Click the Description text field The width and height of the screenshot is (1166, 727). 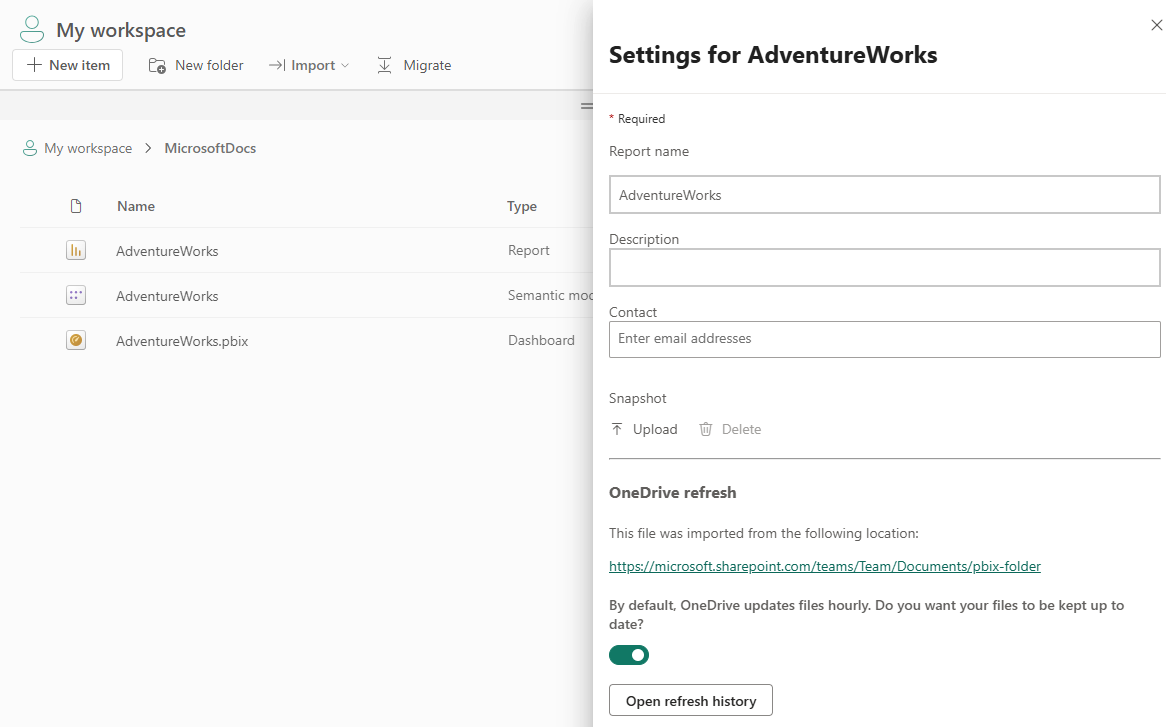884,267
